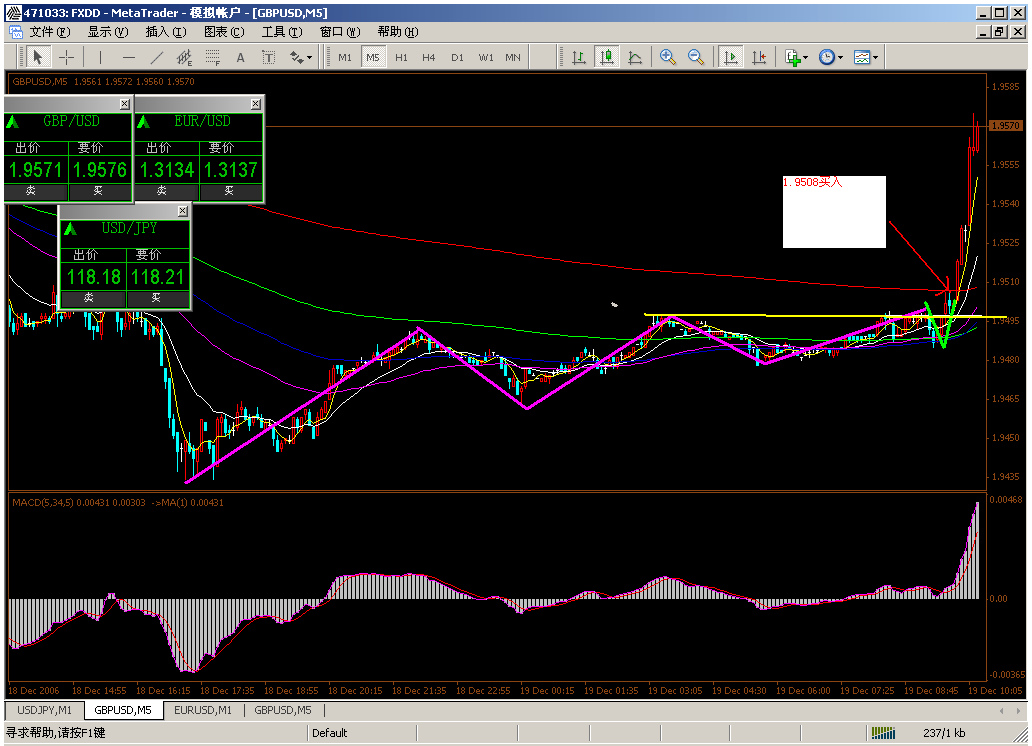Select the Fibonacci retracement tool
Viewport: 1032px width, 746px height.
coord(213,58)
